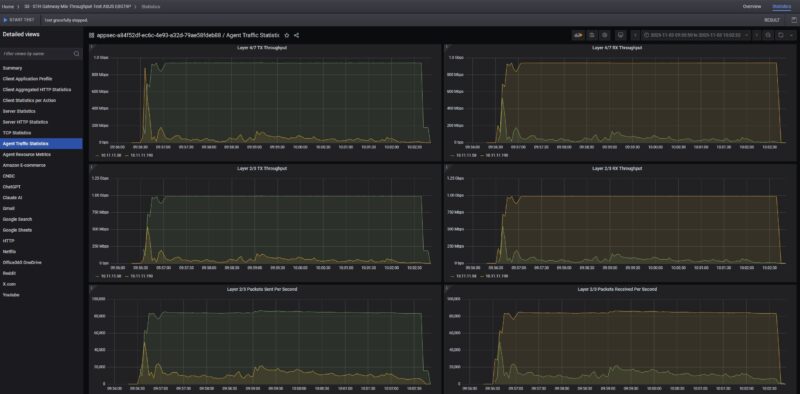800x394 pixels.
Task: Open Layer 2/3 RX Throughput panel title menu
Action: point(616,168)
